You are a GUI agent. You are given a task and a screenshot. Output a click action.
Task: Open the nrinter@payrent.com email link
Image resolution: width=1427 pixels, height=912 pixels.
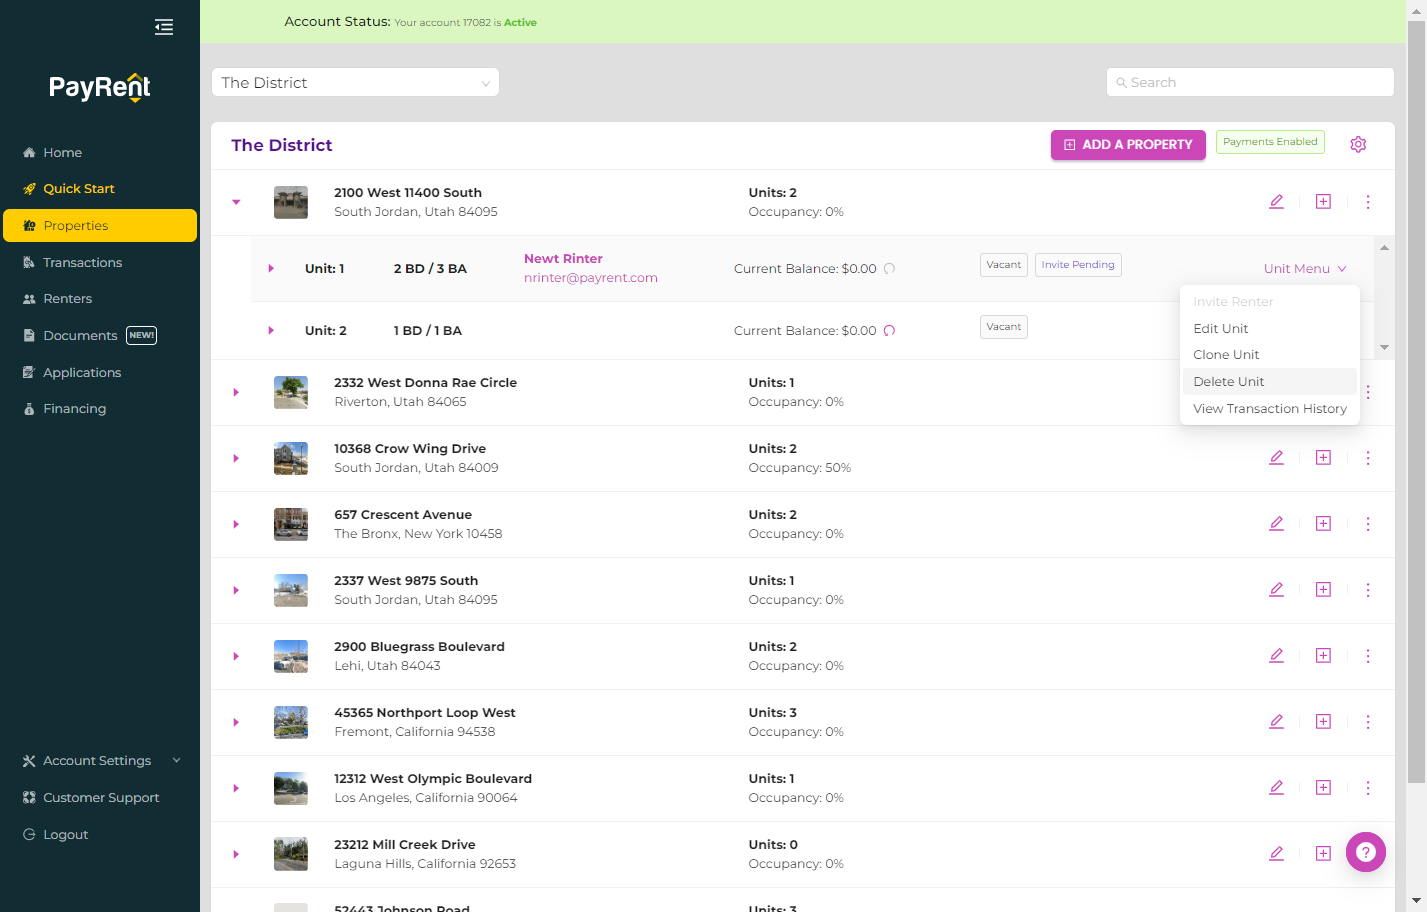[591, 278]
